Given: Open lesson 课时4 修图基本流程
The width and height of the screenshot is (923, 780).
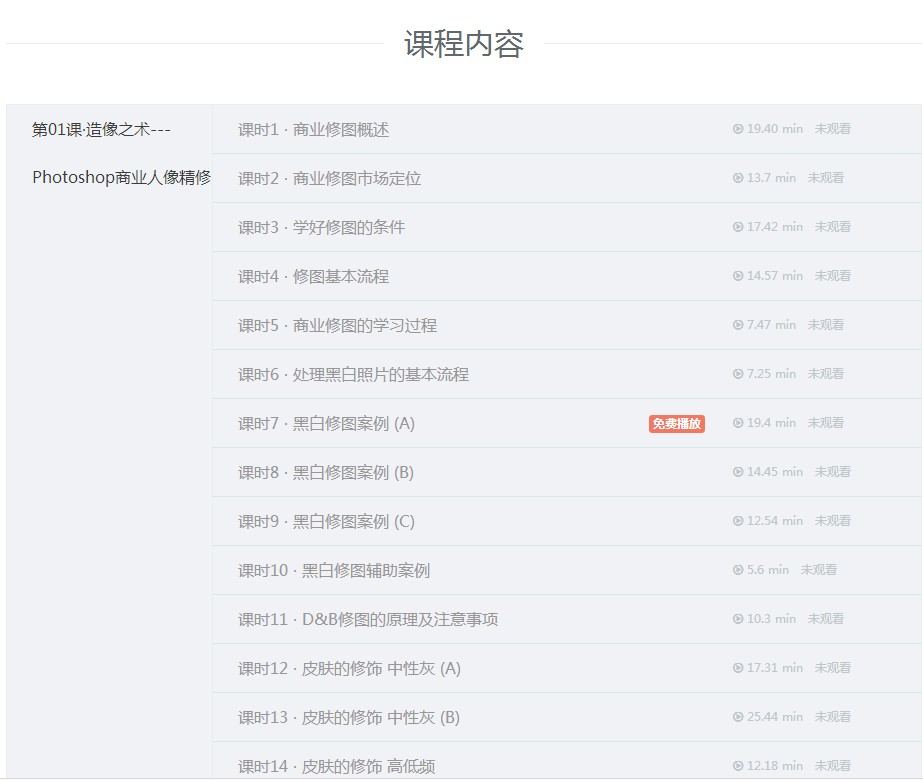Looking at the screenshot, I should [313, 277].
